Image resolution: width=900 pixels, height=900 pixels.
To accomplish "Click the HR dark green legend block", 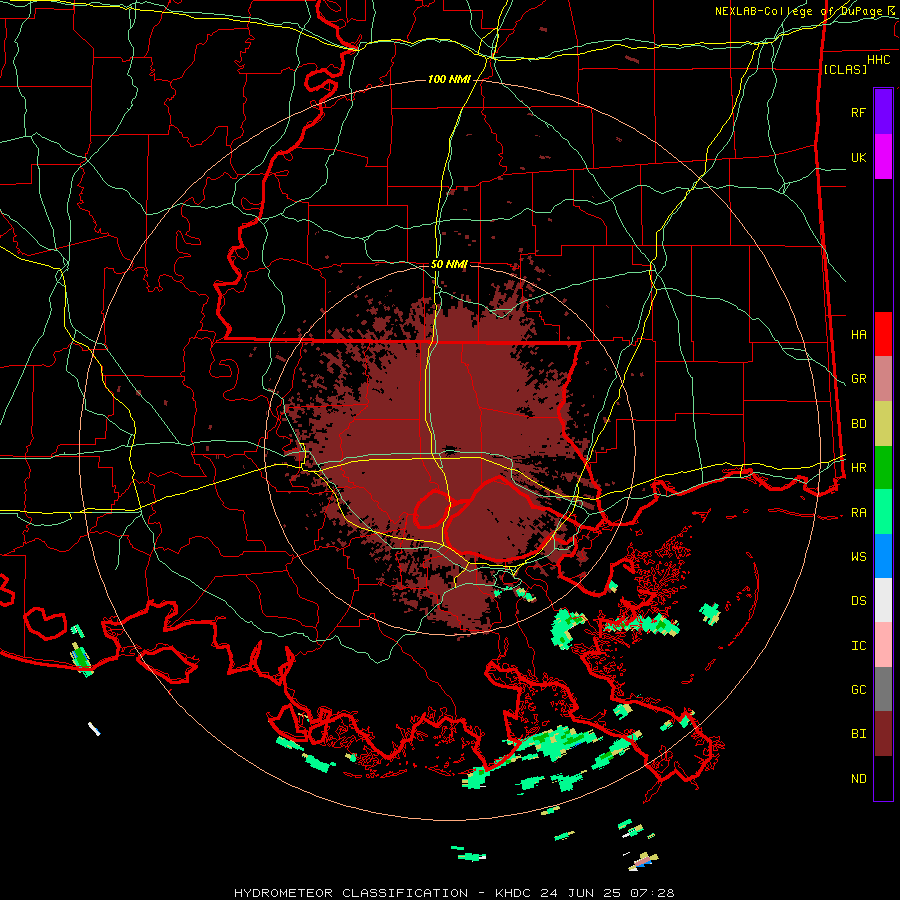I will [x=883, y=468].
